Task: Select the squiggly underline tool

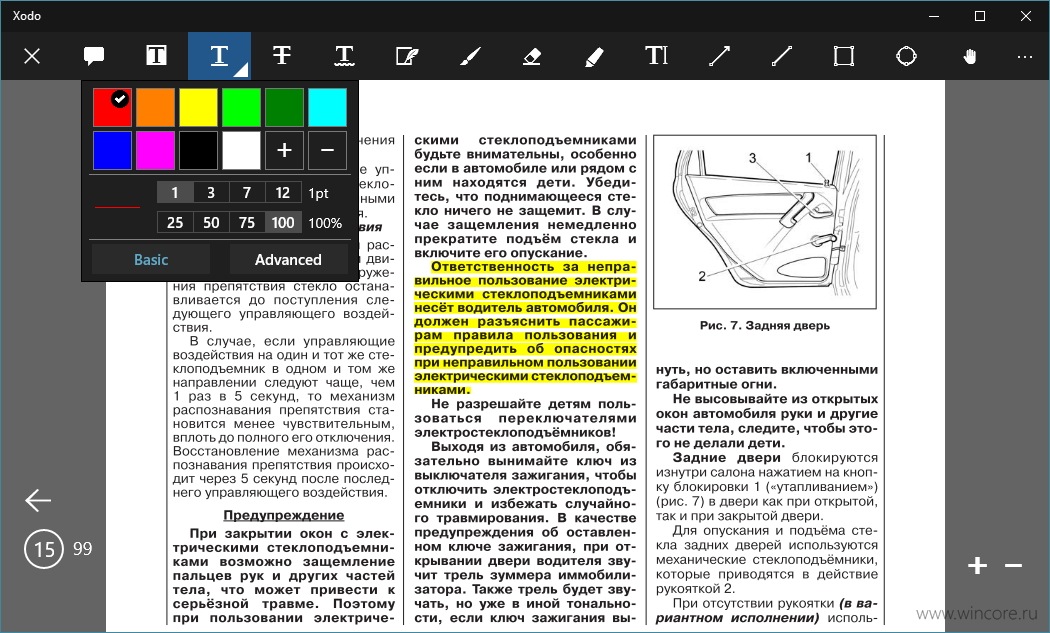Action: (344, 56)
